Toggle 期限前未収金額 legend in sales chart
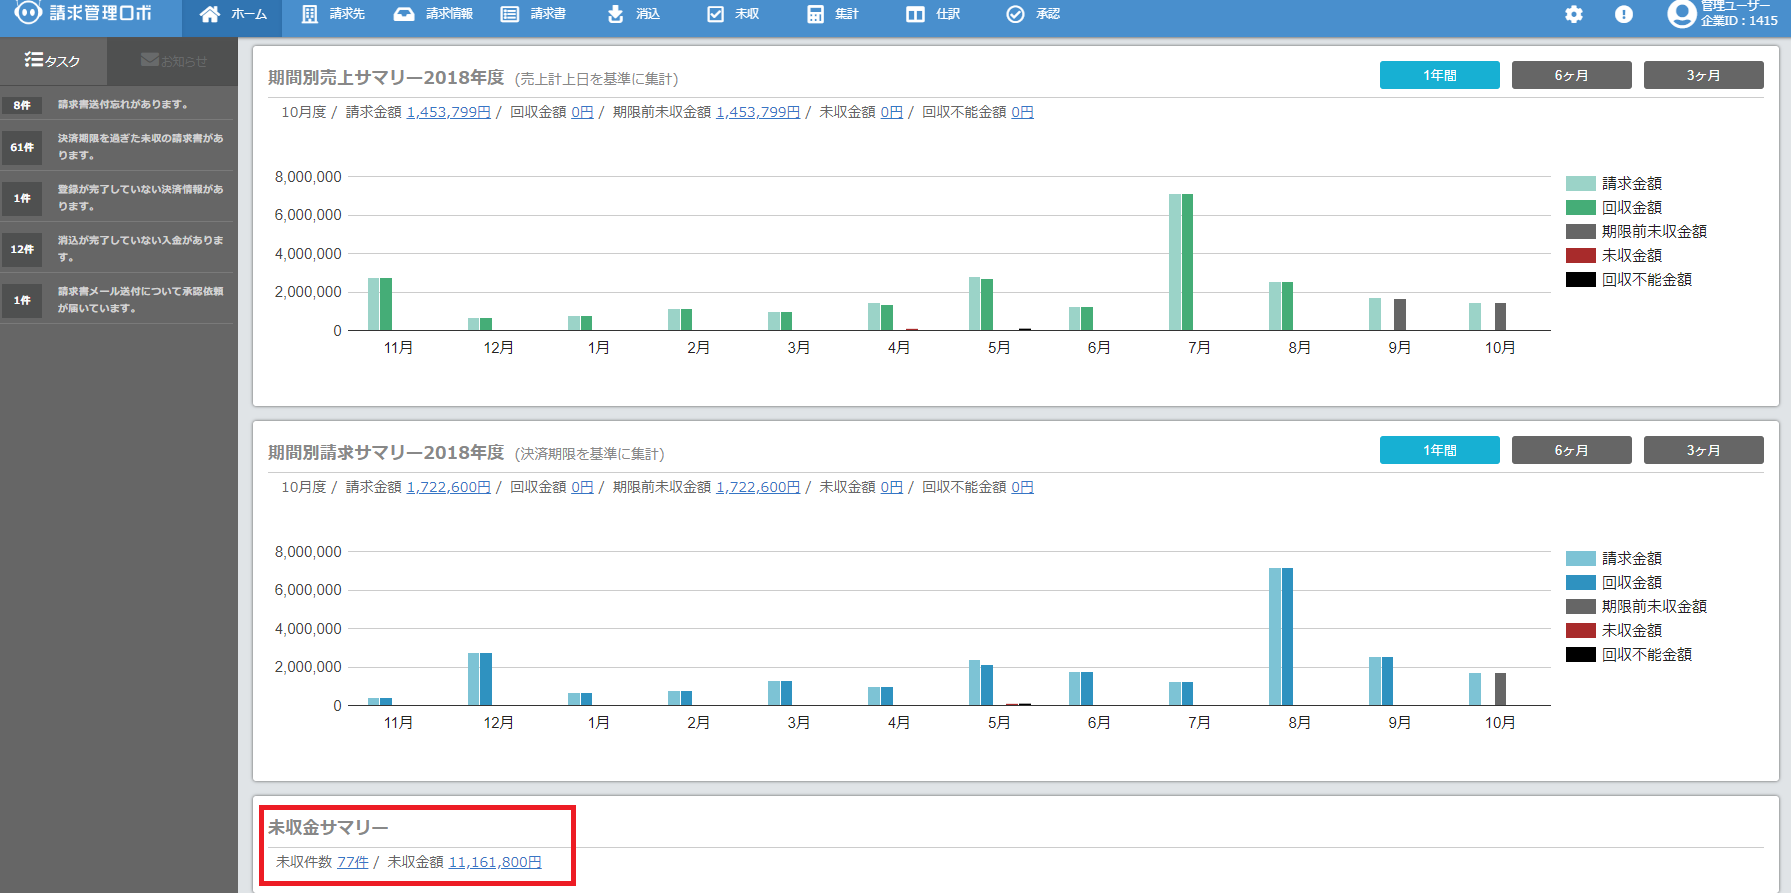Viewport: 1791px width, 893px height. [1653, 231]
